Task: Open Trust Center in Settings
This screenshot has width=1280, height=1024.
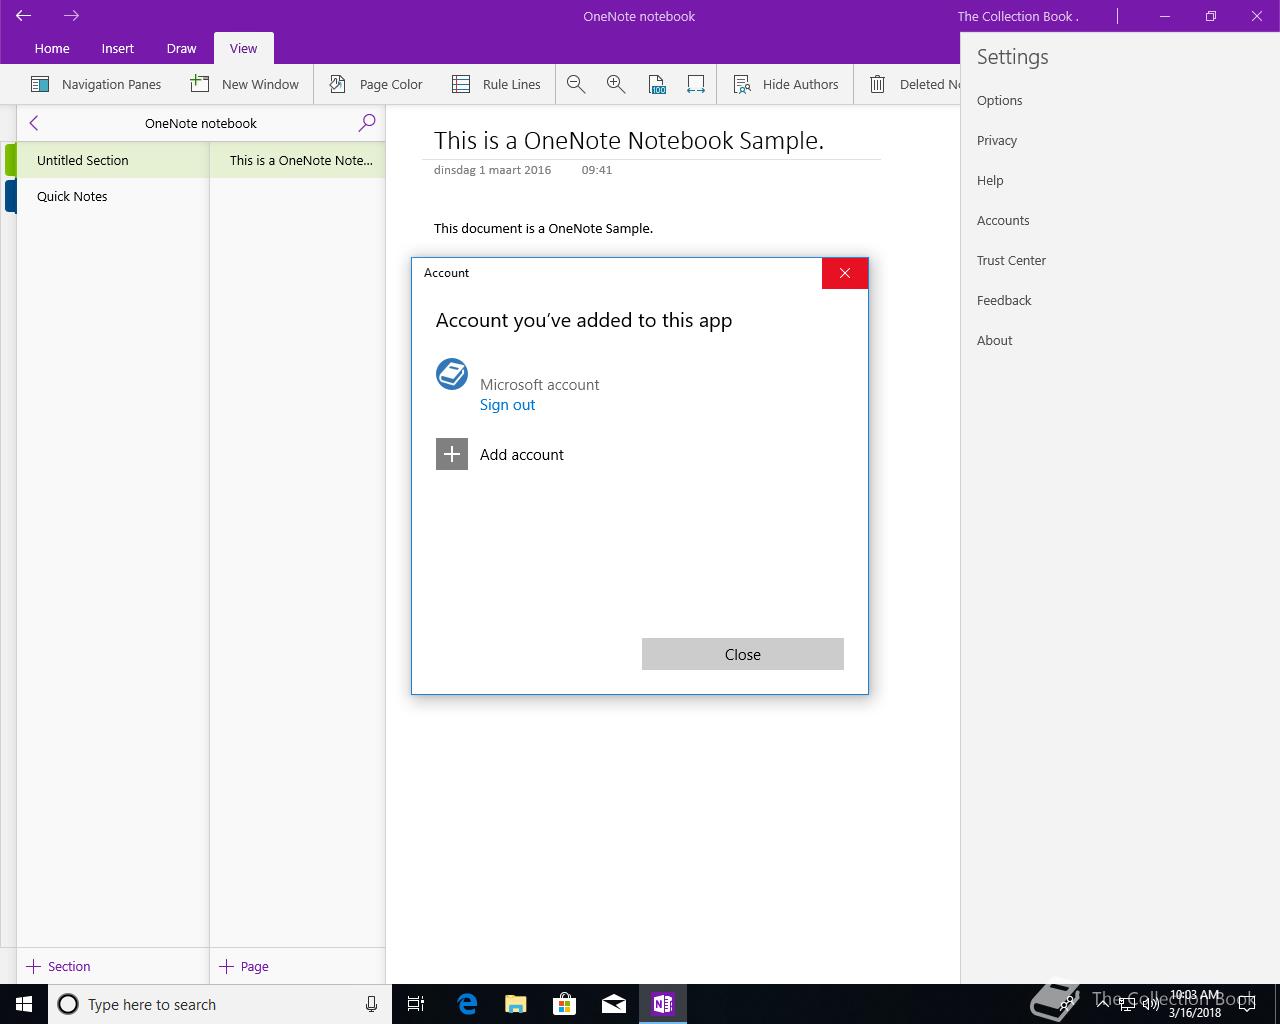Action: click(x=1011, y=260)
